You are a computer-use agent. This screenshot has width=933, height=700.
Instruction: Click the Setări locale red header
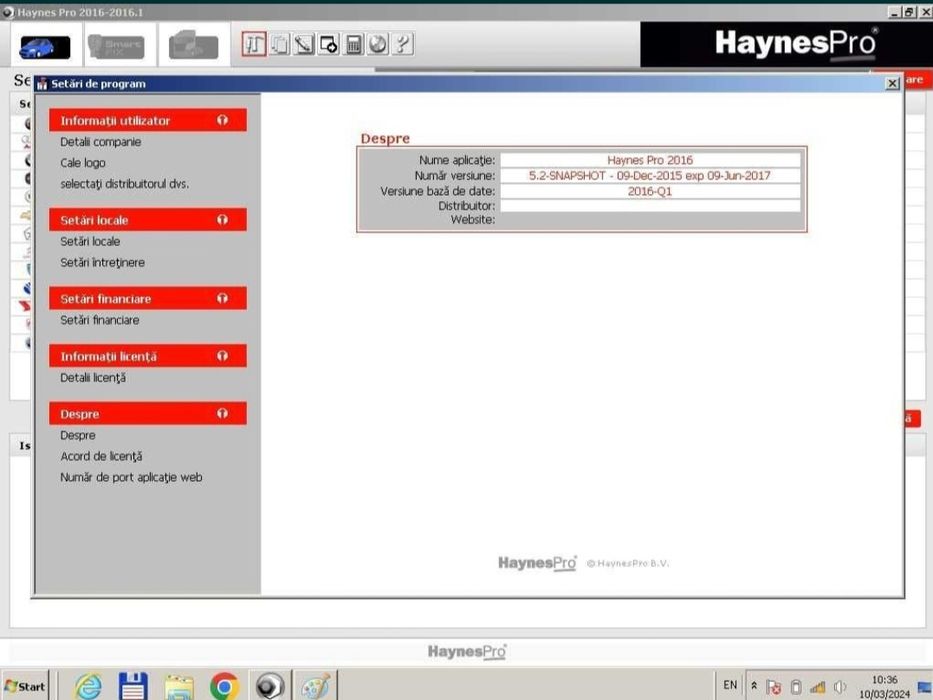(x=148, y=220)
